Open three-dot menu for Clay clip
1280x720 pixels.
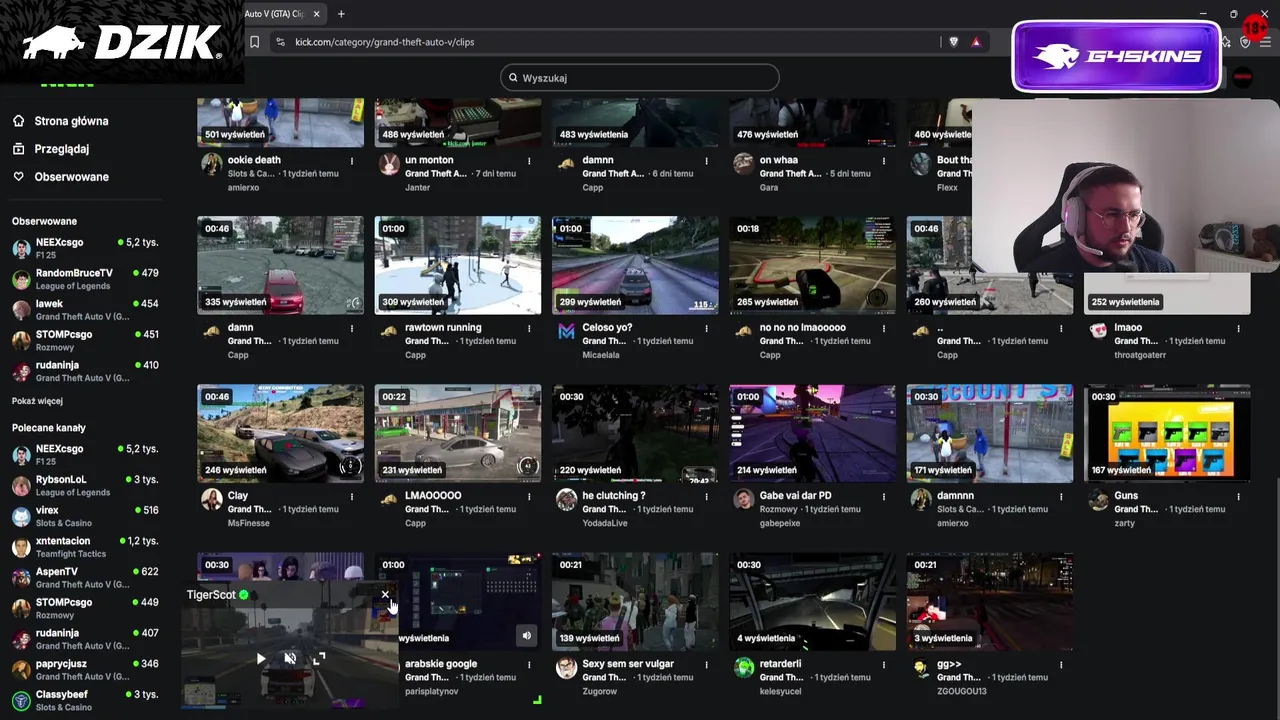(352, 496)
